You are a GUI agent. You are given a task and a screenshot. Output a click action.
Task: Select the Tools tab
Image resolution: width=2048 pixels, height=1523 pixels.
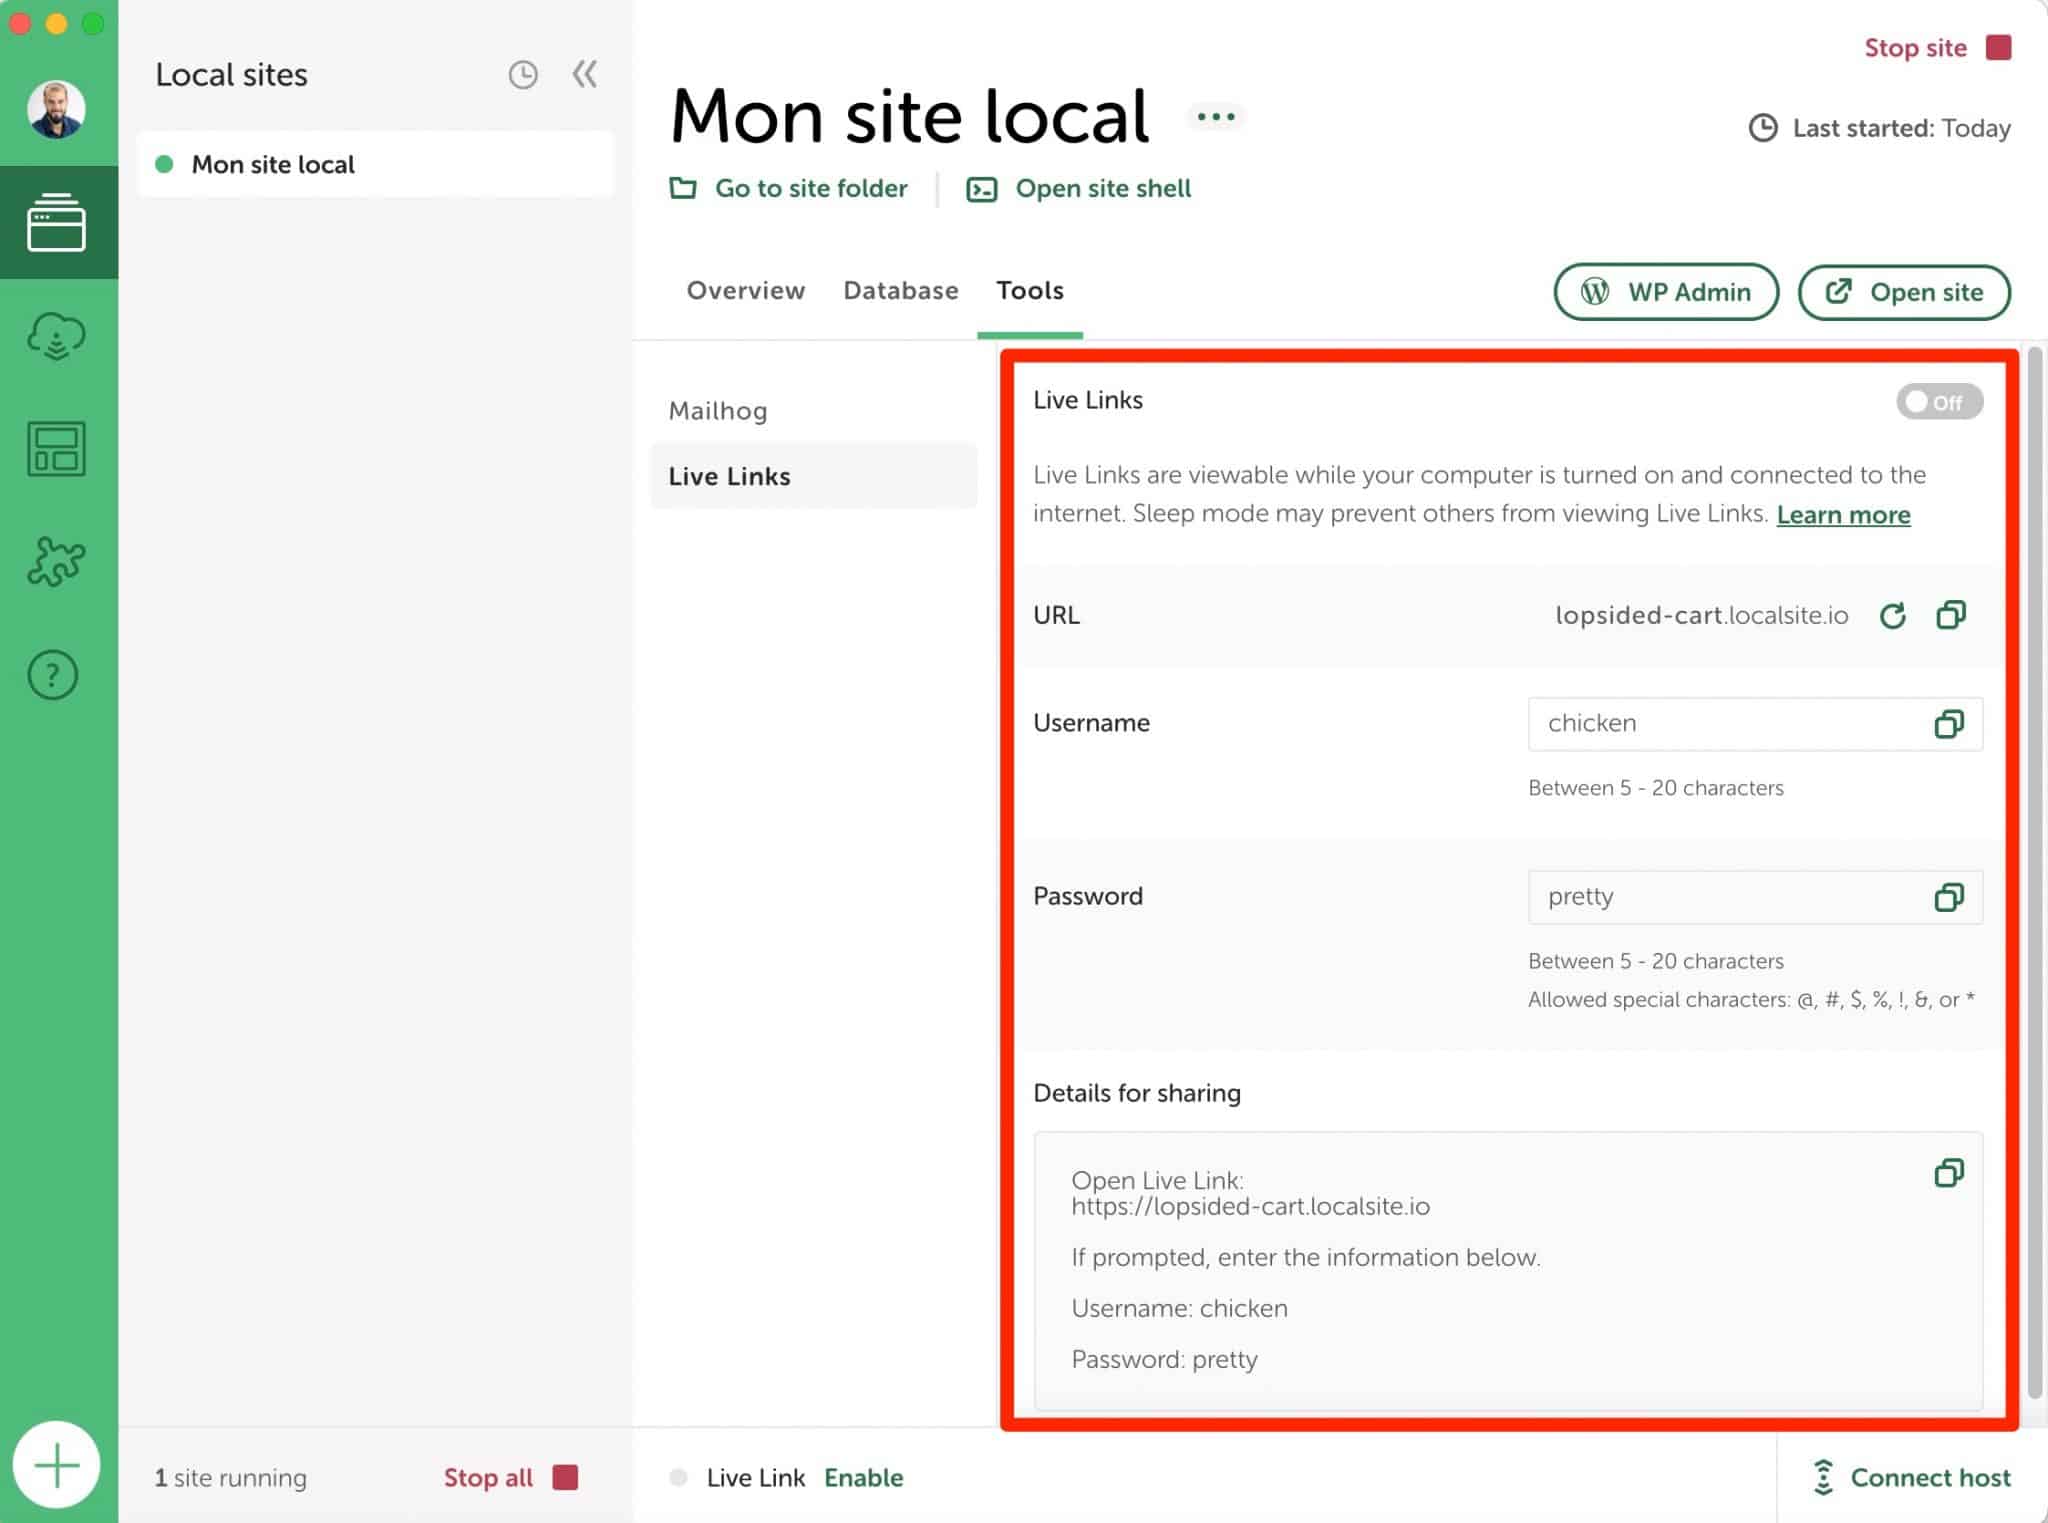1030,290
